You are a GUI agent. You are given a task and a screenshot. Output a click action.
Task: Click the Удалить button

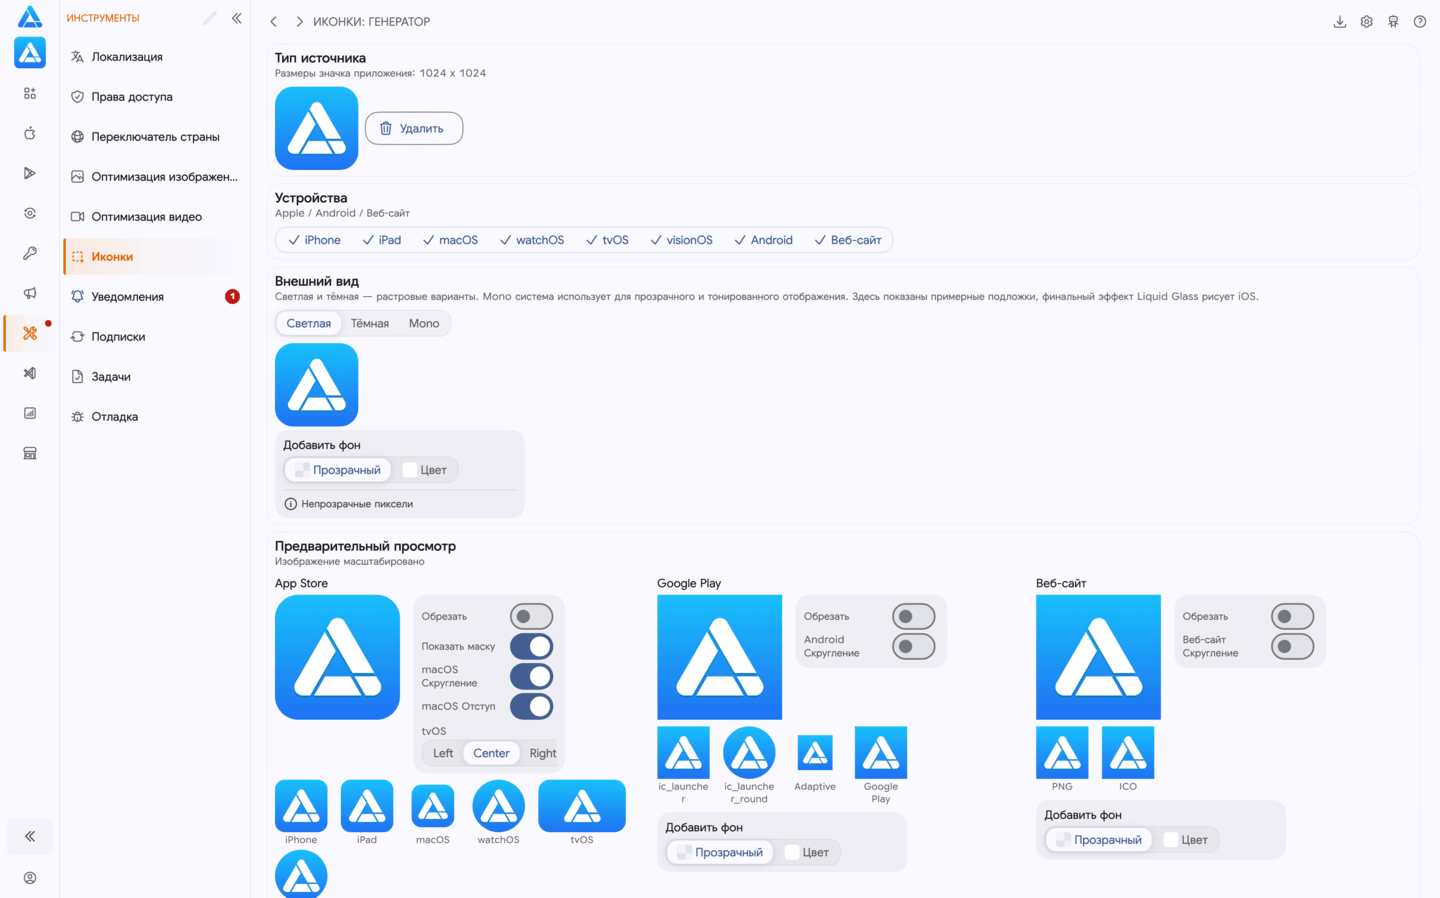(414, 128)
